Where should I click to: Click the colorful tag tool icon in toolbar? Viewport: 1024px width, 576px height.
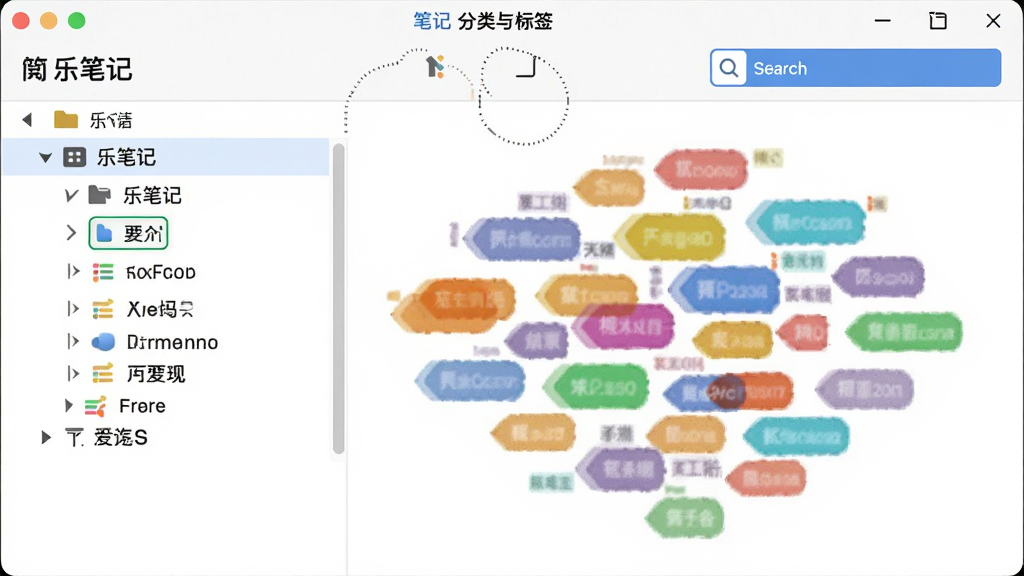[x=435, y=66]
